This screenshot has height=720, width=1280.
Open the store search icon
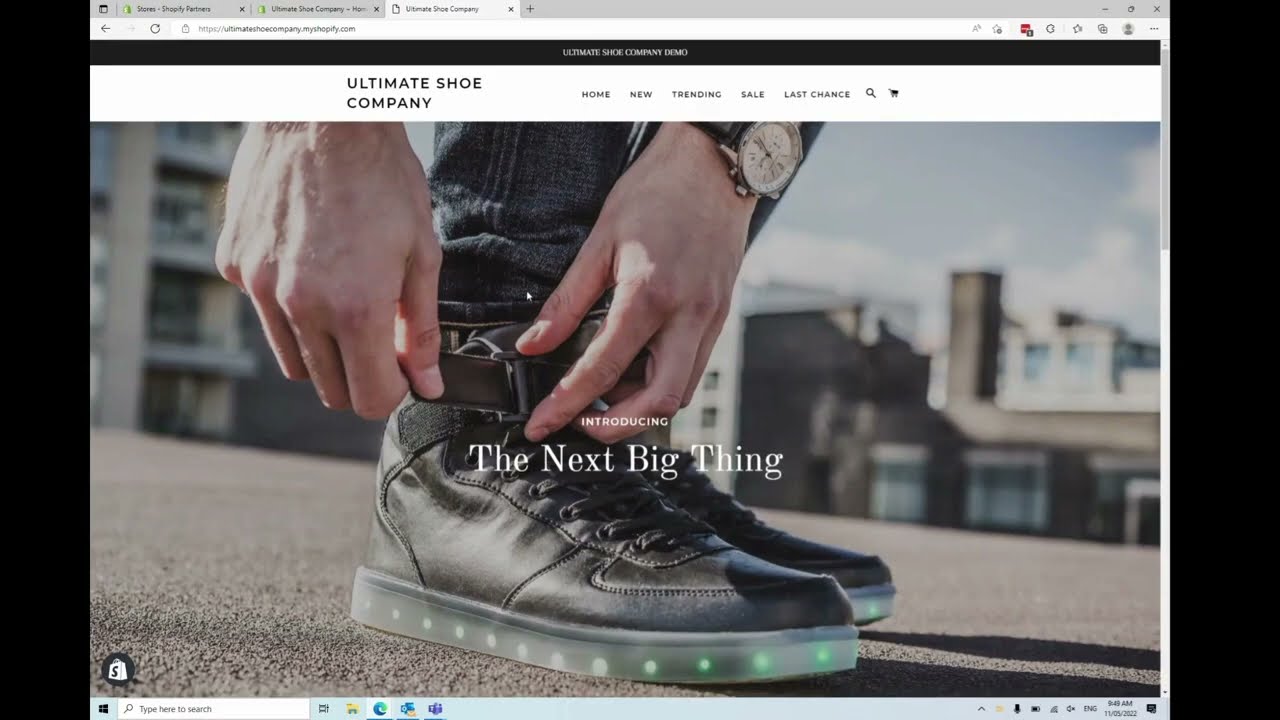coord(870,93)
